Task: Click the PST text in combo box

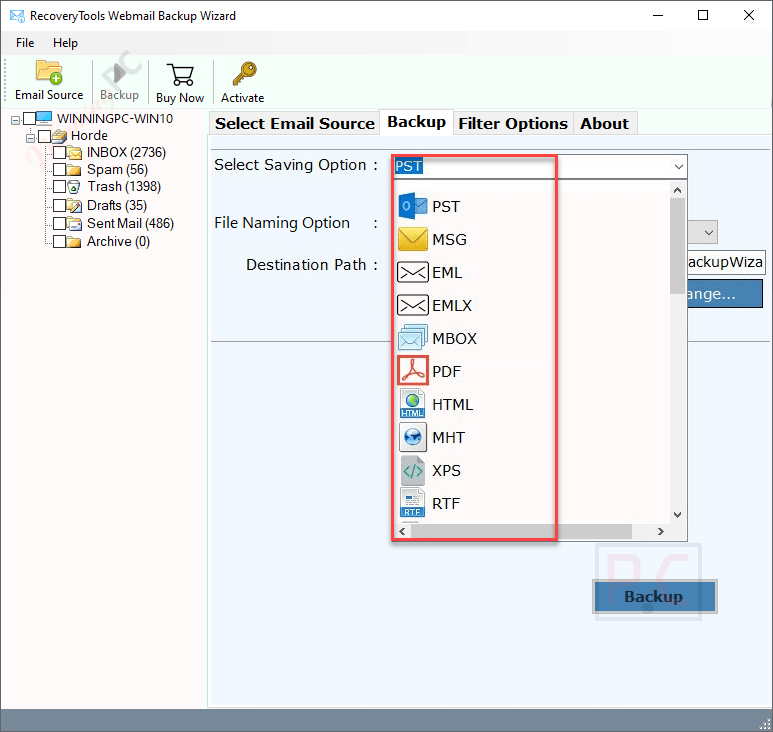Action: (x=409, y=166)
